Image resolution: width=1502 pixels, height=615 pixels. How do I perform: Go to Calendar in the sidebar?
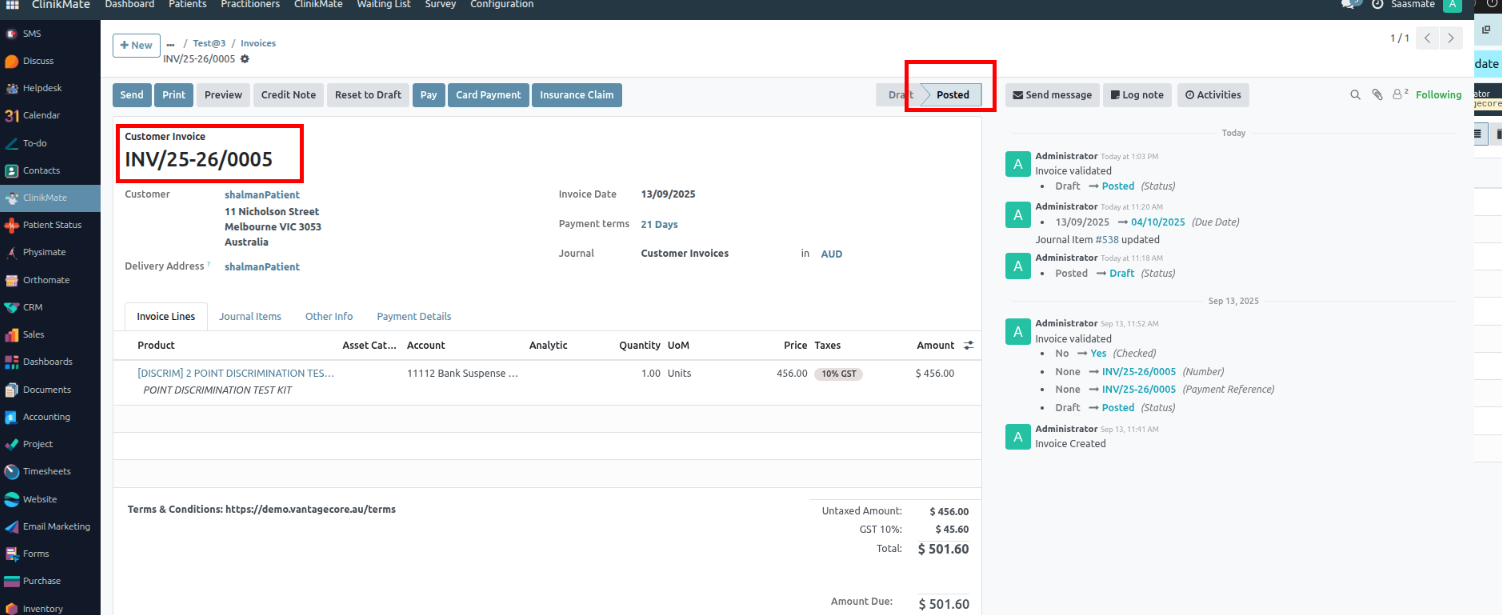pos(41,116)
